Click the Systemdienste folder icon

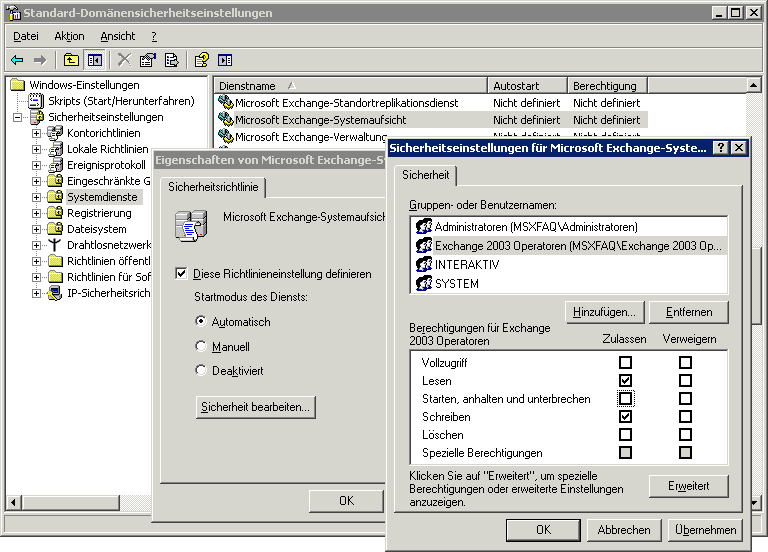(x=55, y=197)
